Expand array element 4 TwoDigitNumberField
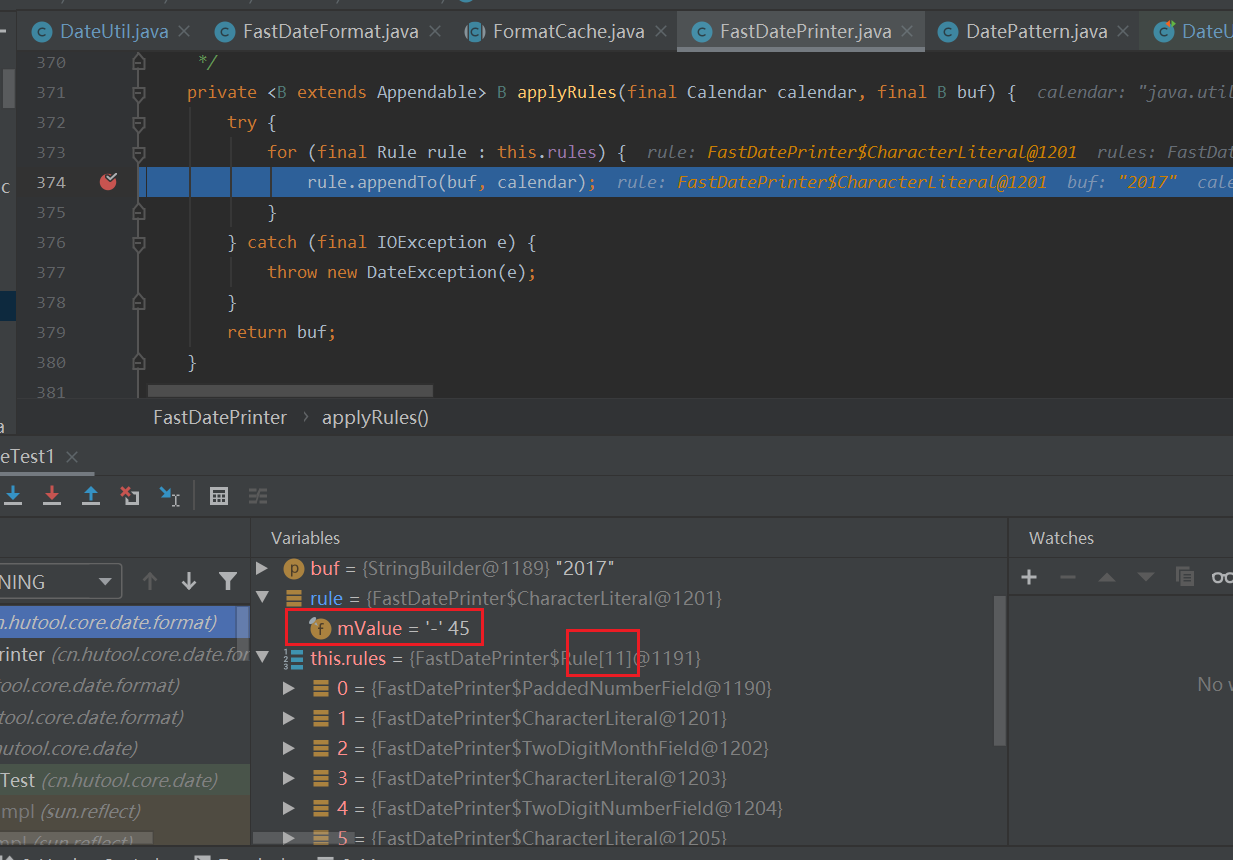Image resolution: width=1233 pixels, height=860 pixels. [289, 808]
